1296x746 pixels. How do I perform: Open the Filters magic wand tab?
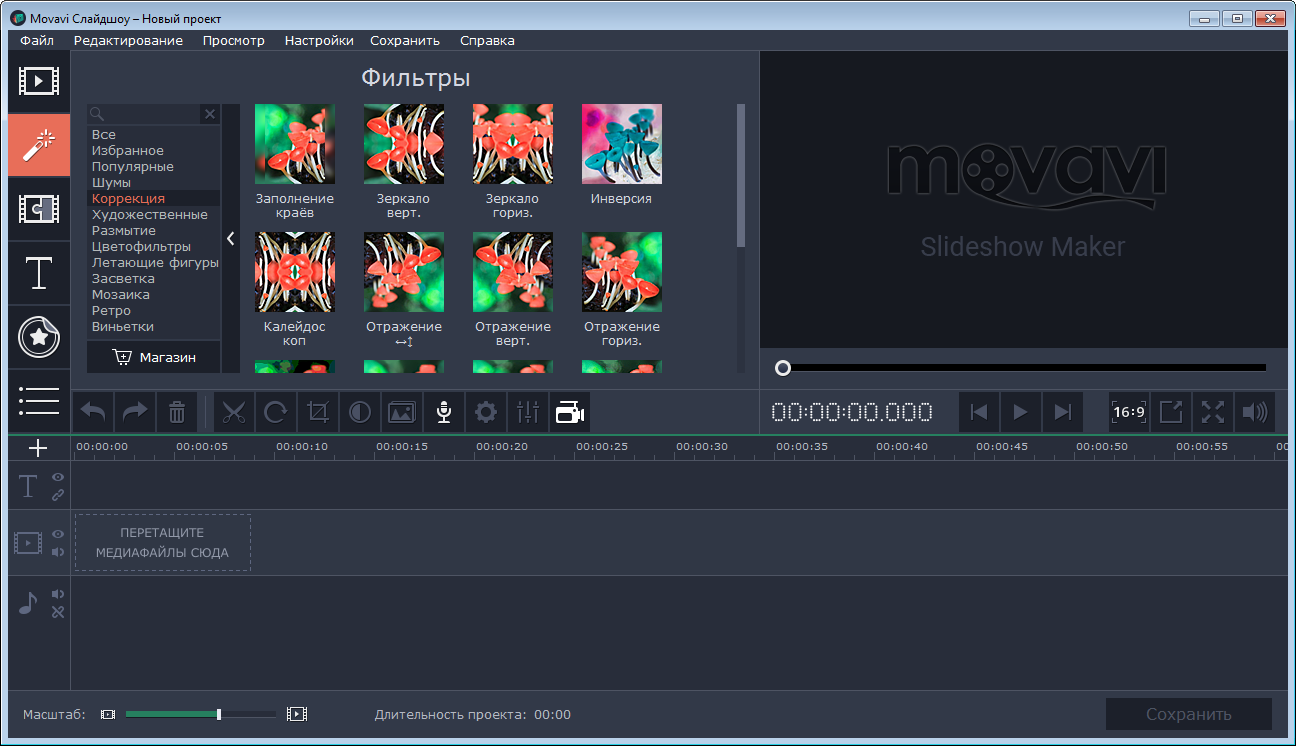pos(39,145)
